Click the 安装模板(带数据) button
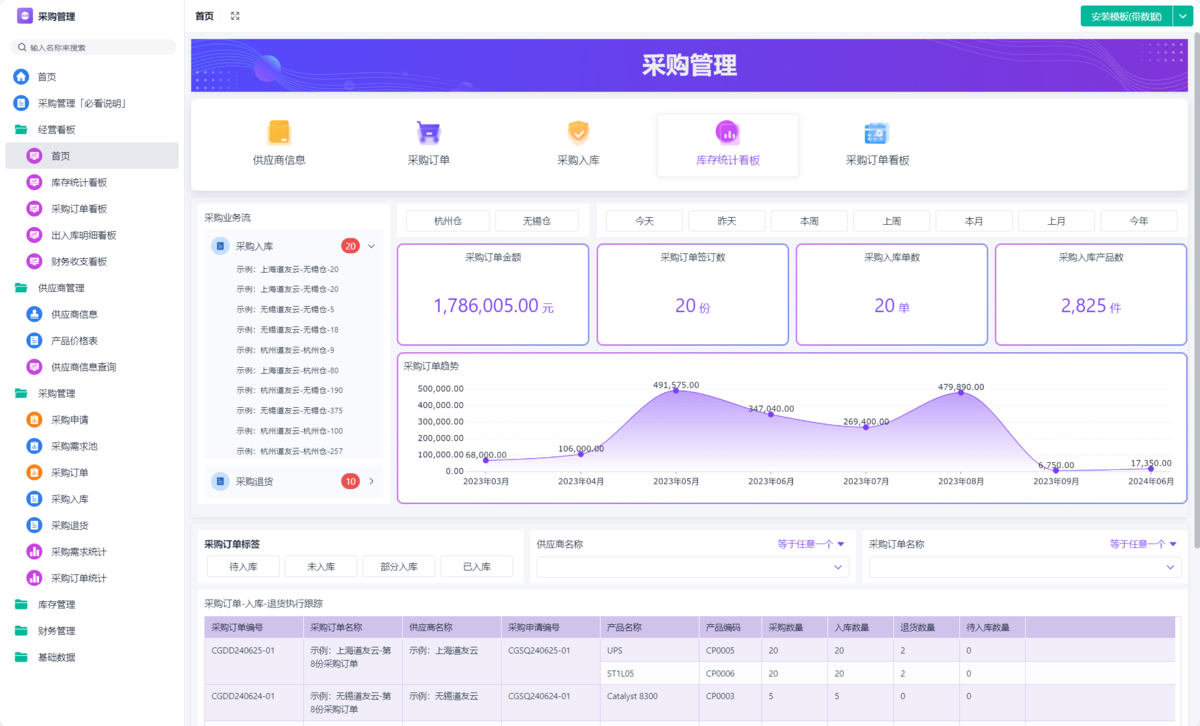 (x=1126, y=16)
